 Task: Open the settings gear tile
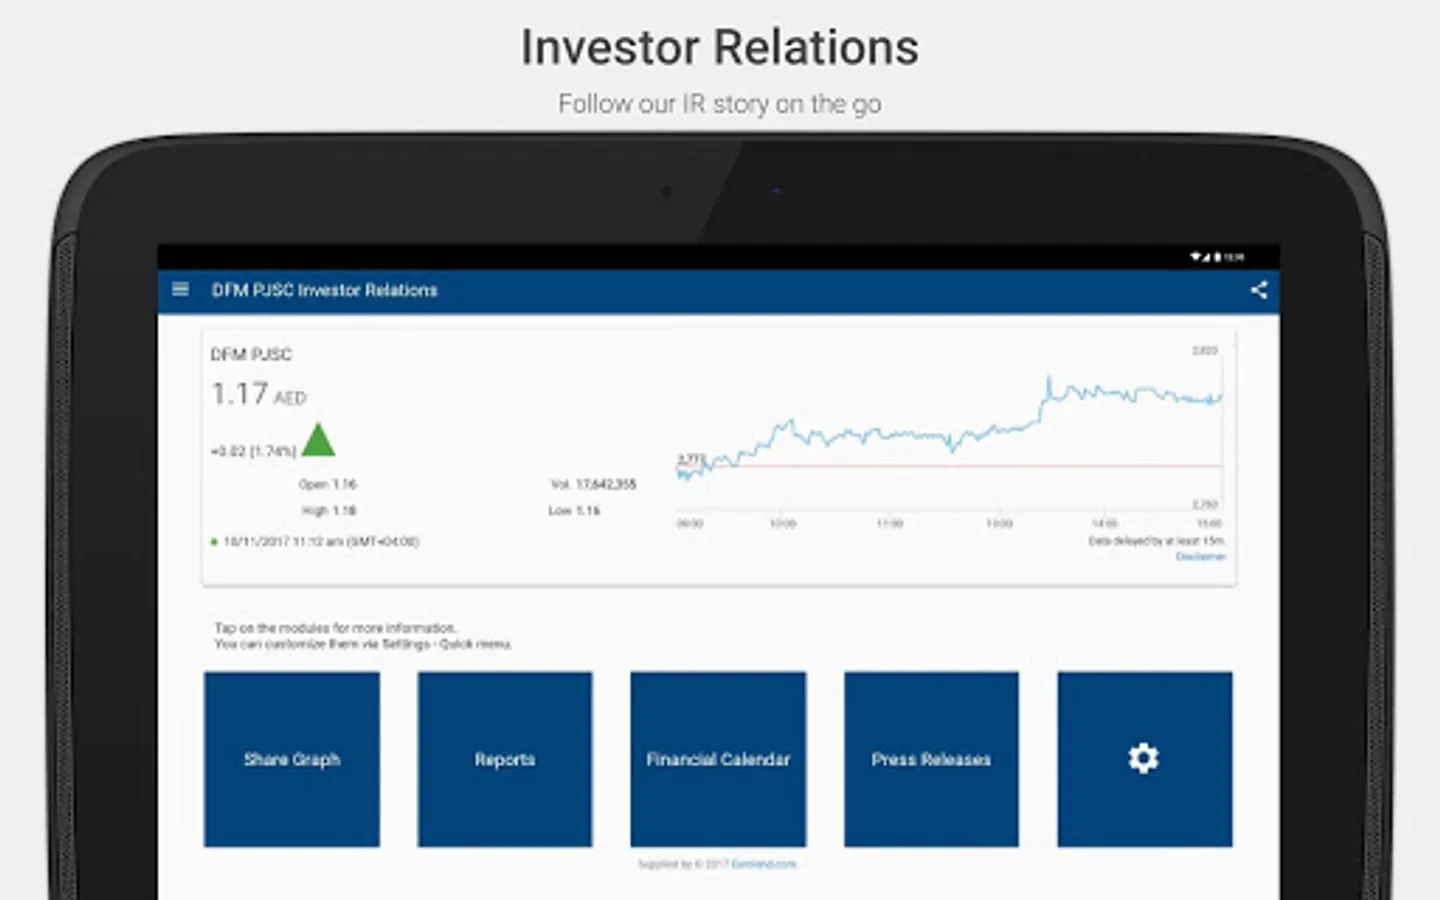pyautogui.click(x=1144, y=759)
